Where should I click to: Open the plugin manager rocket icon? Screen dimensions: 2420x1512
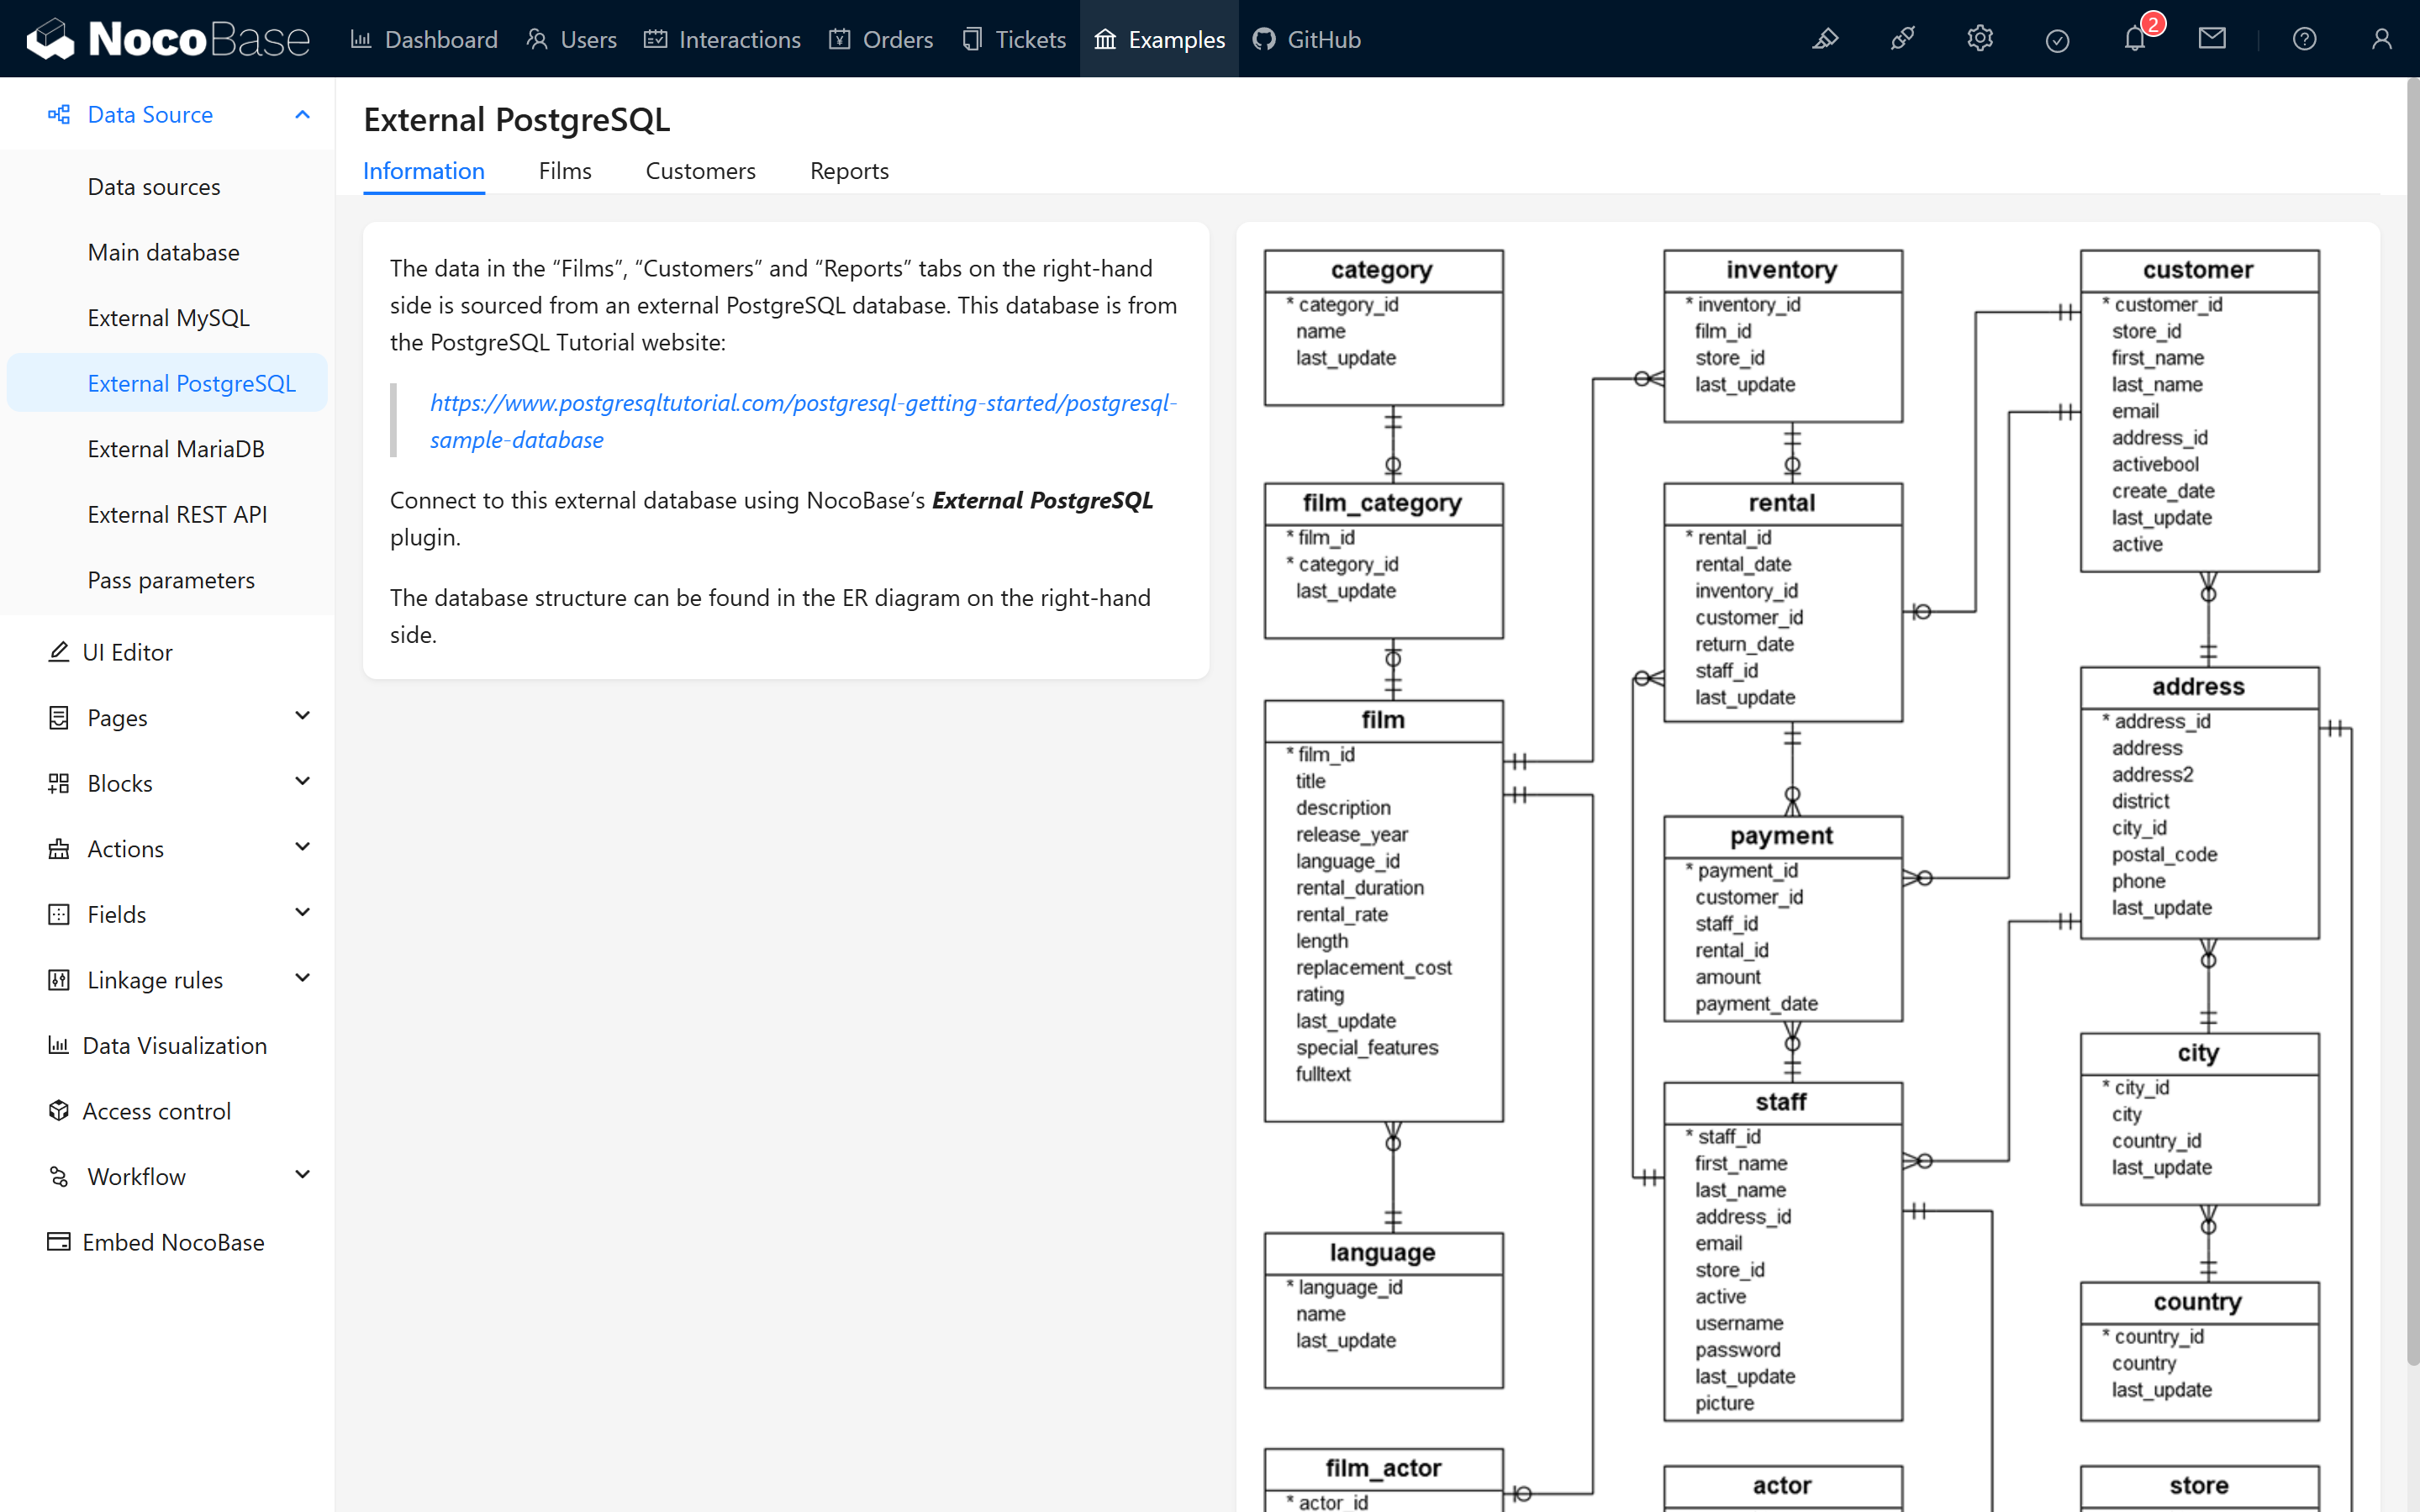pos(1902,39)
